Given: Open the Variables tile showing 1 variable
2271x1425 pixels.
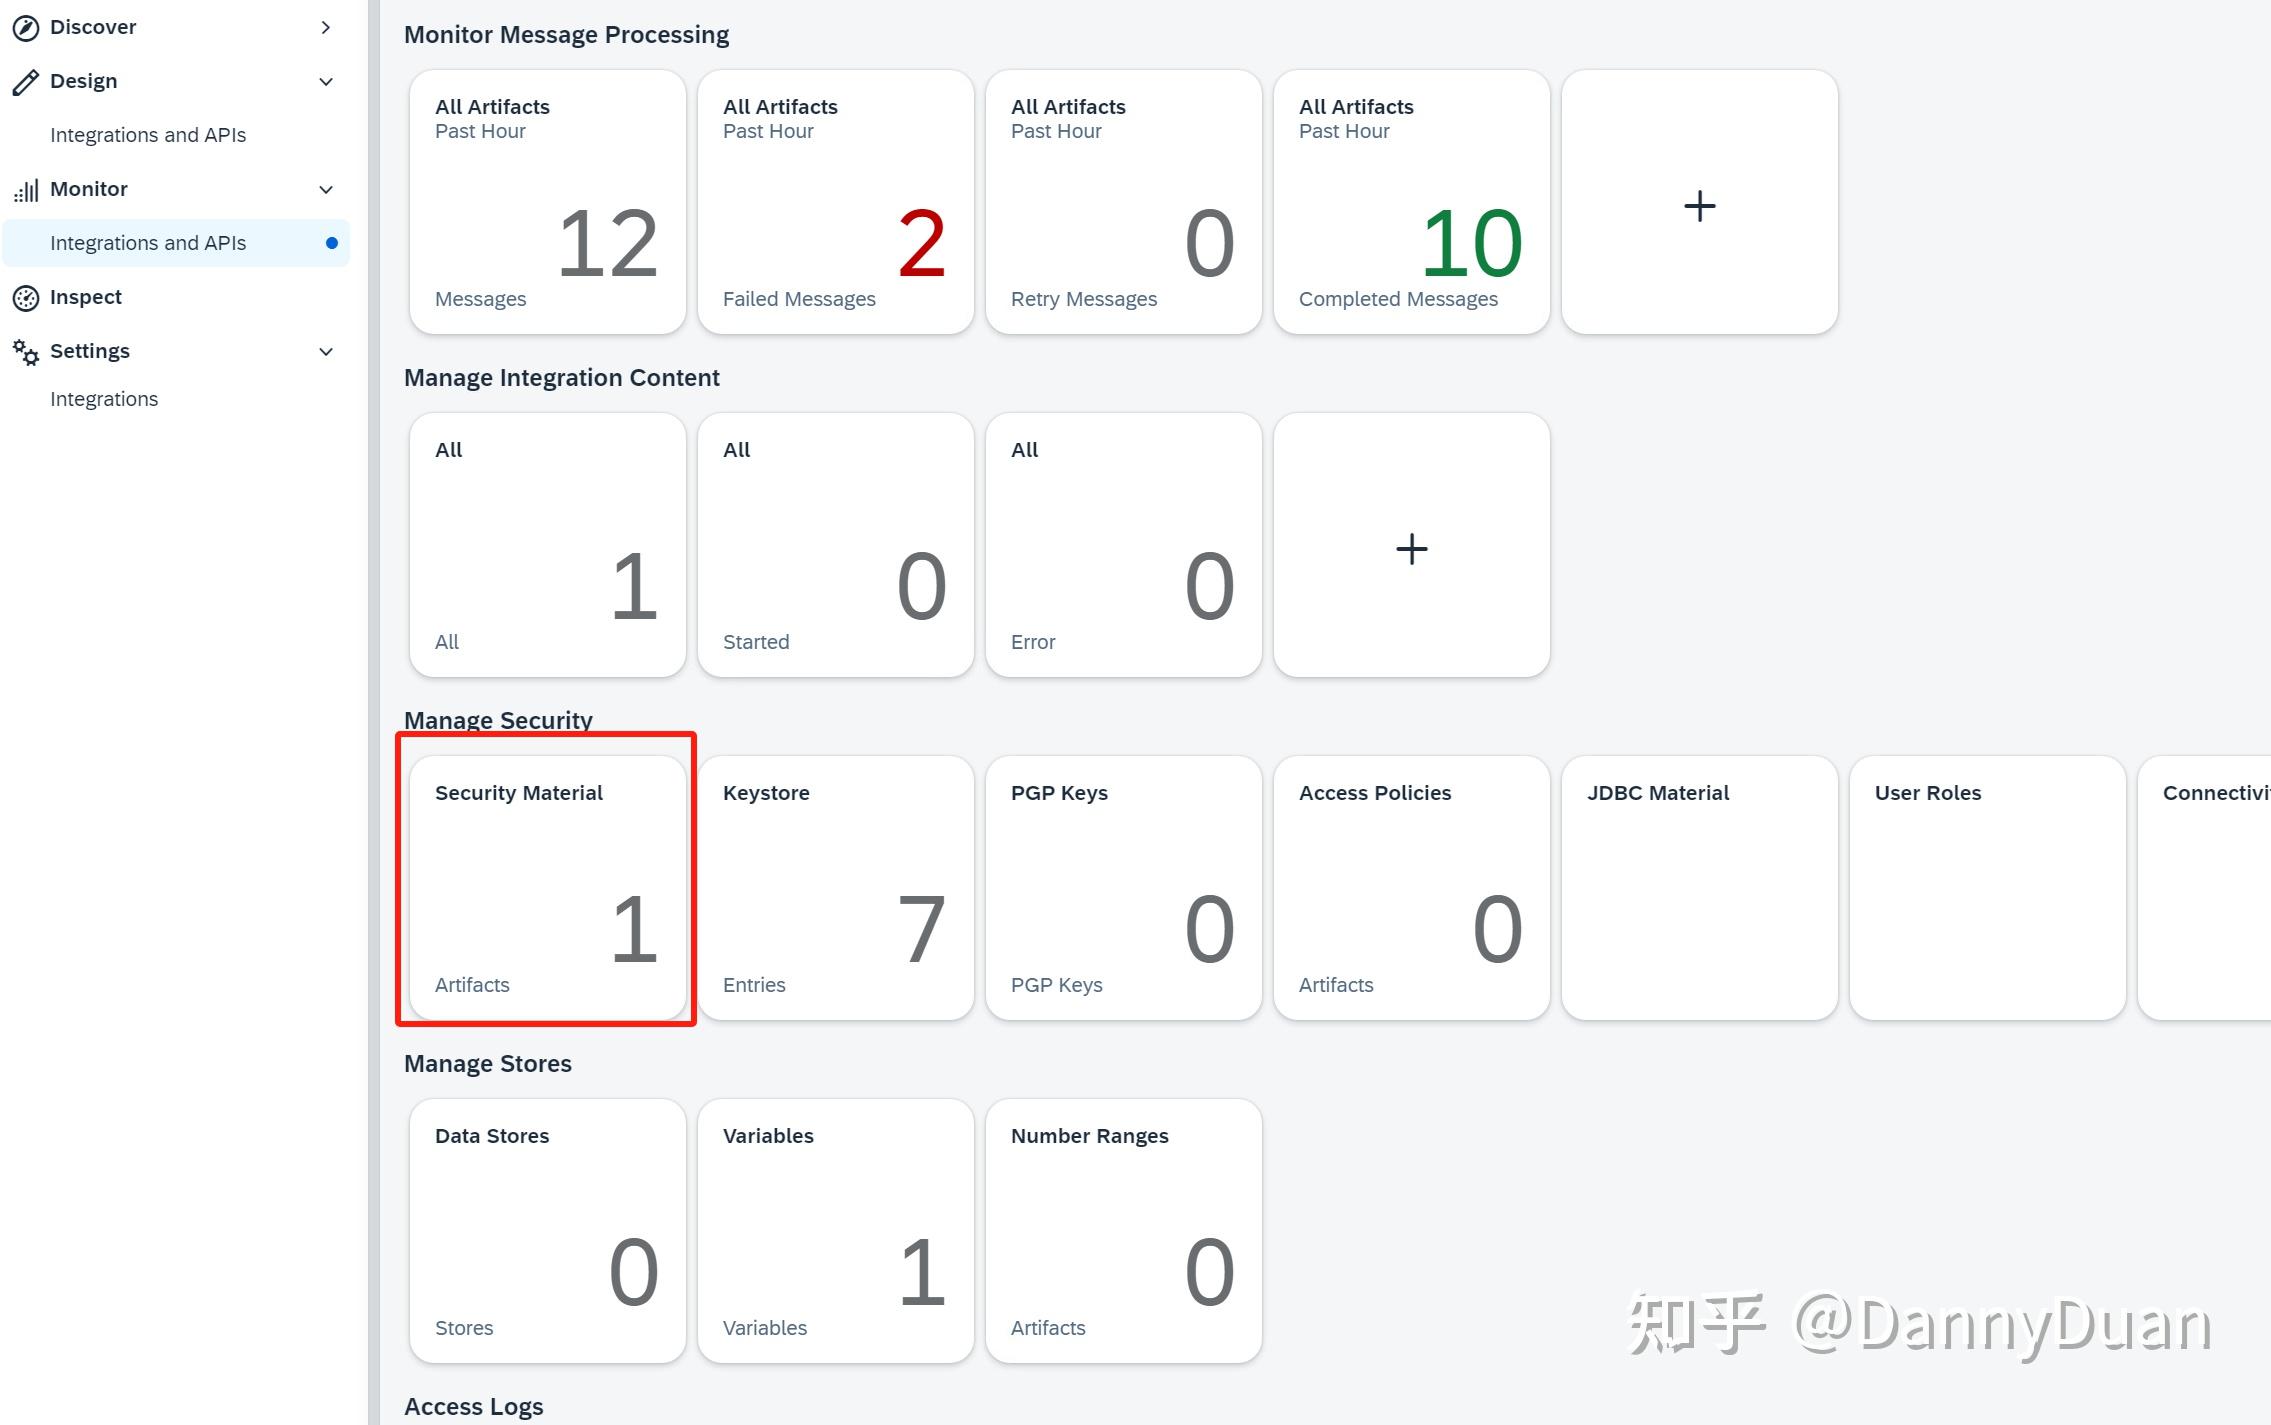Looking at the screenshot, I should tap(836, 1231).
